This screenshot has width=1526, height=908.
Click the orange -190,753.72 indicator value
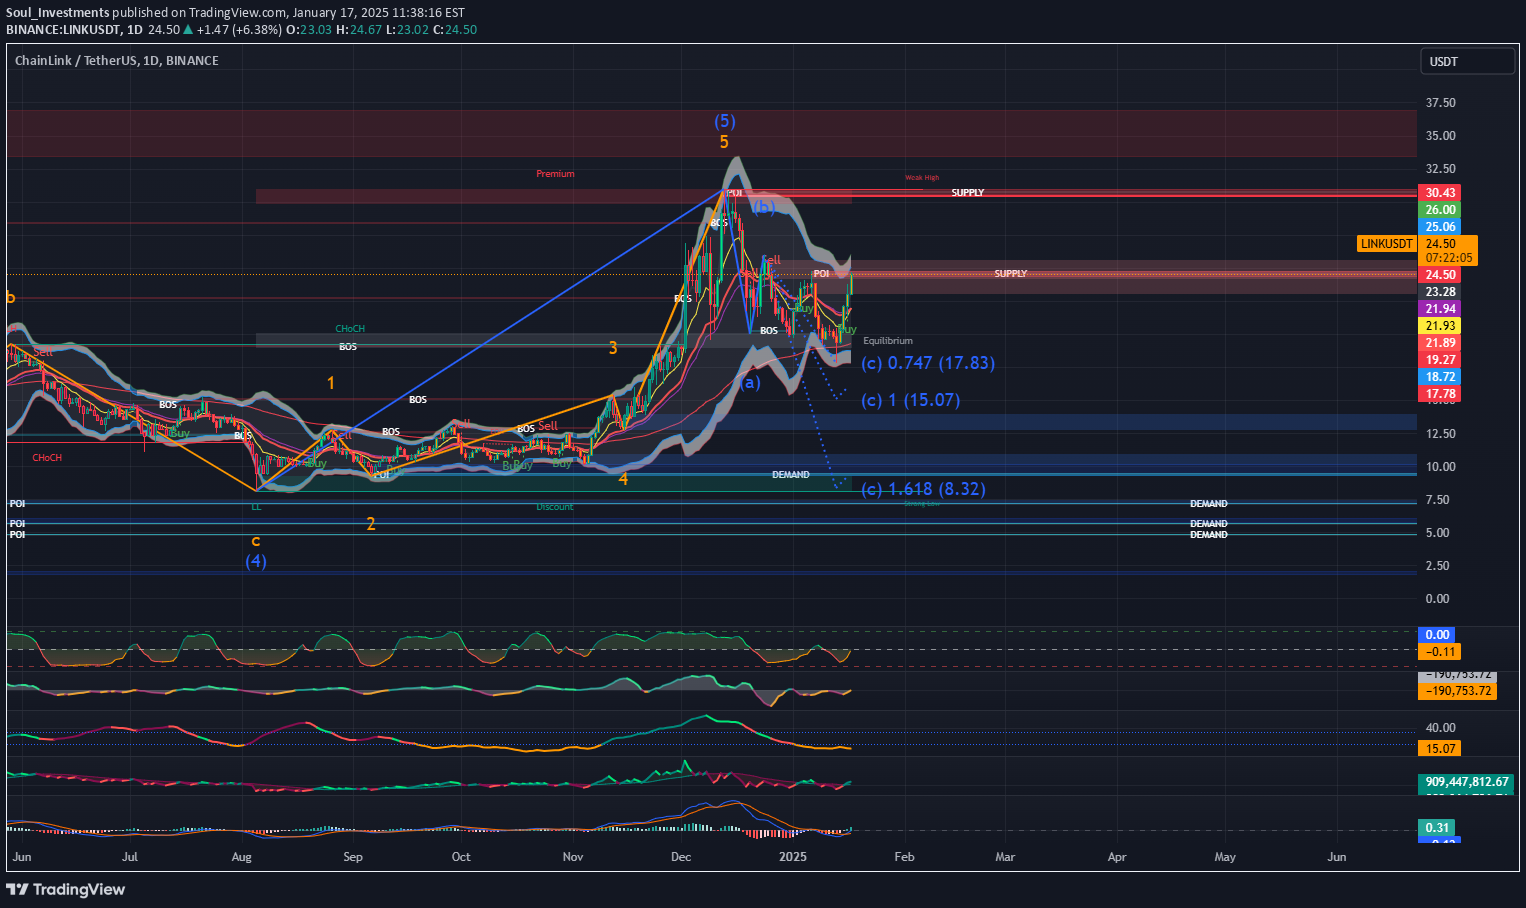[1458, 691]
